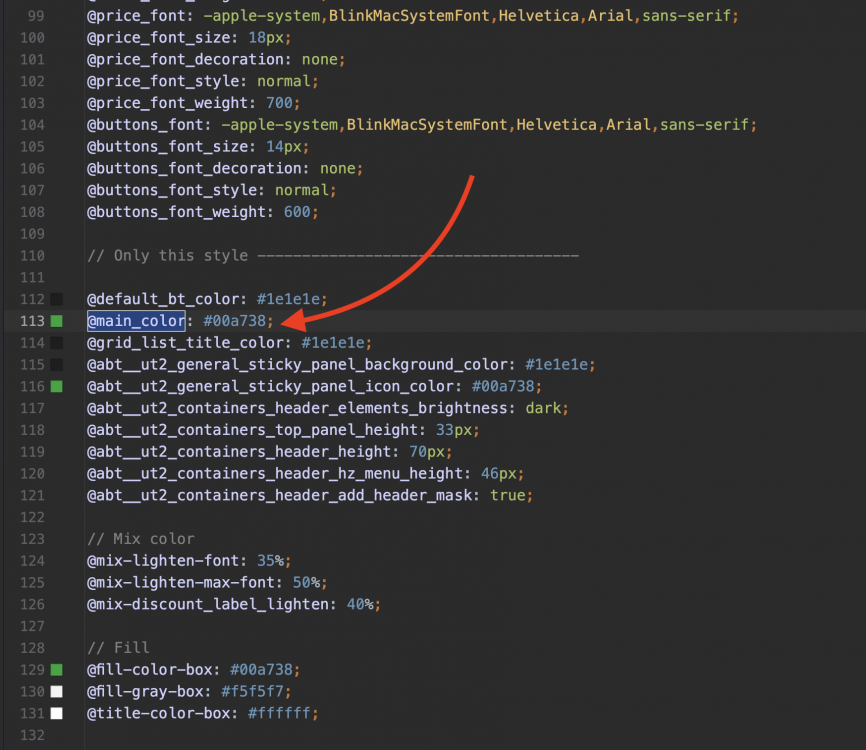This screenshot has height=750, width=866.
Task: Click line number 122 in the gutter
Action: click(32, 517)
